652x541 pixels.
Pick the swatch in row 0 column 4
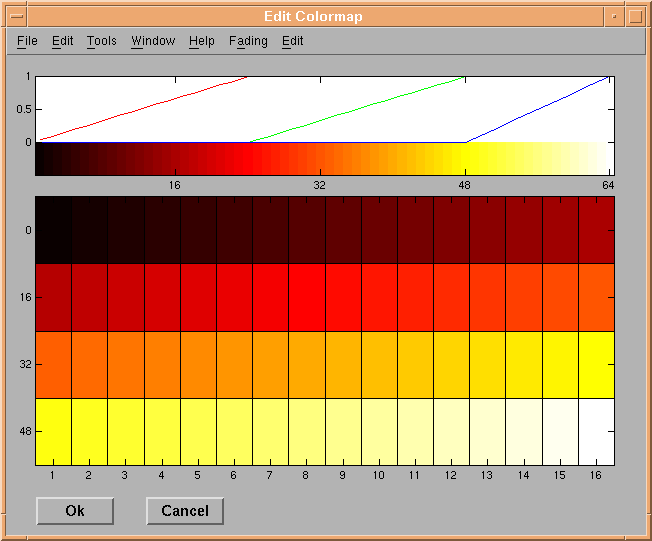pos(162,230)
